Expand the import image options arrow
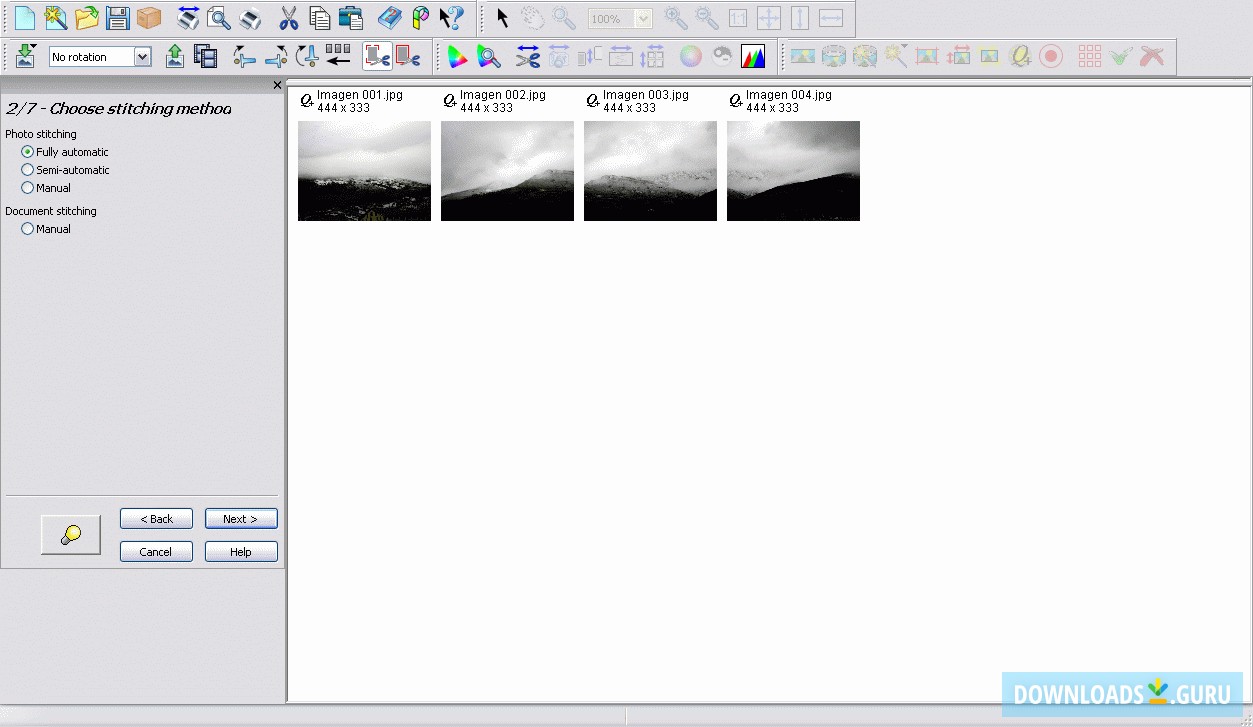Viewport: 1253px width, 727px height. [32, 47]
